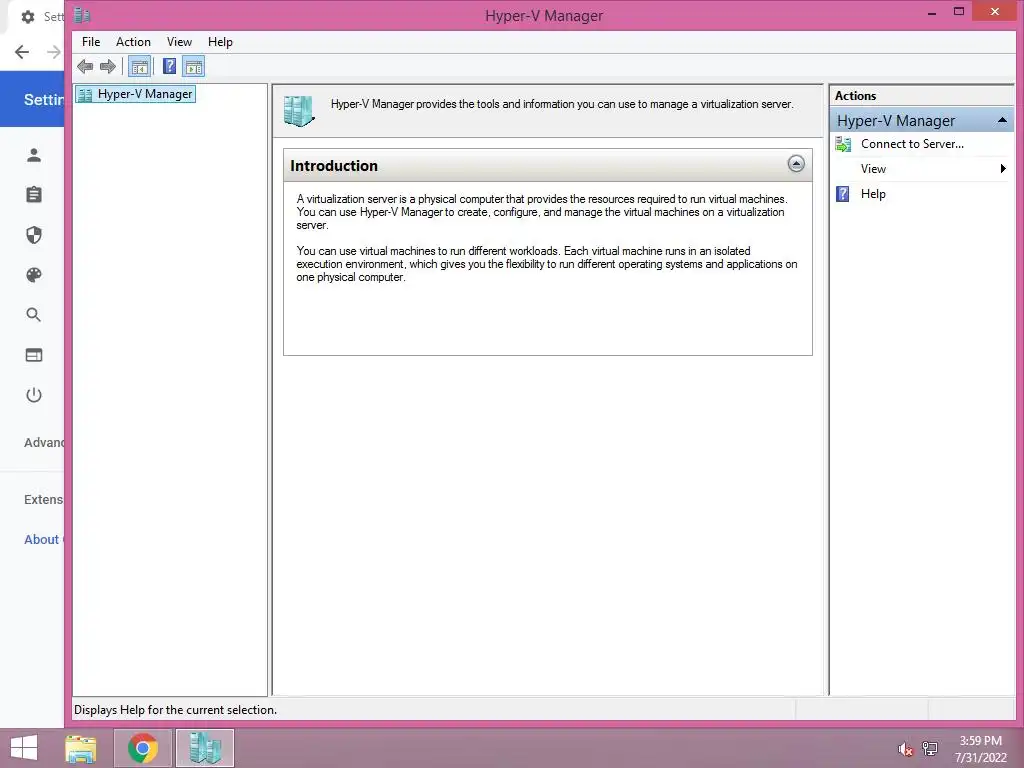
Task: Click magnifier Search engine icon in Chrome Settings
Action: click(34, 315)
